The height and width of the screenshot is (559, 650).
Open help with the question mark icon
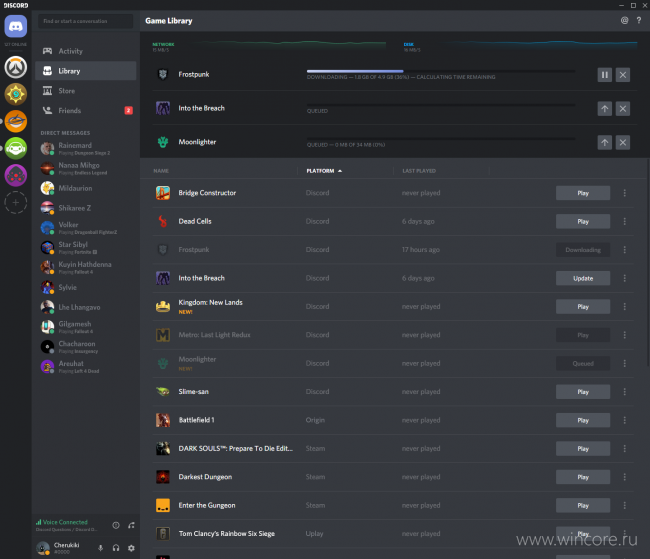[639, 20]
